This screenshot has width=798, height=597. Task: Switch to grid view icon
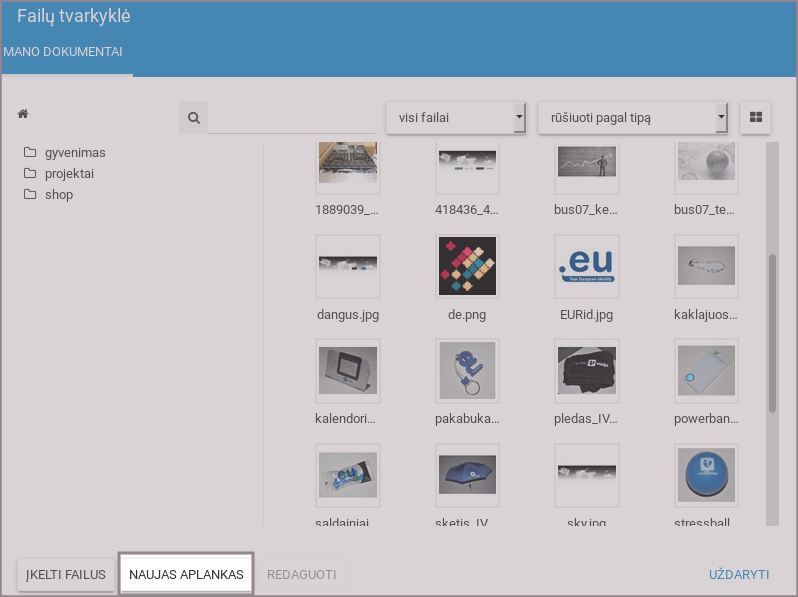pos(755,118)
